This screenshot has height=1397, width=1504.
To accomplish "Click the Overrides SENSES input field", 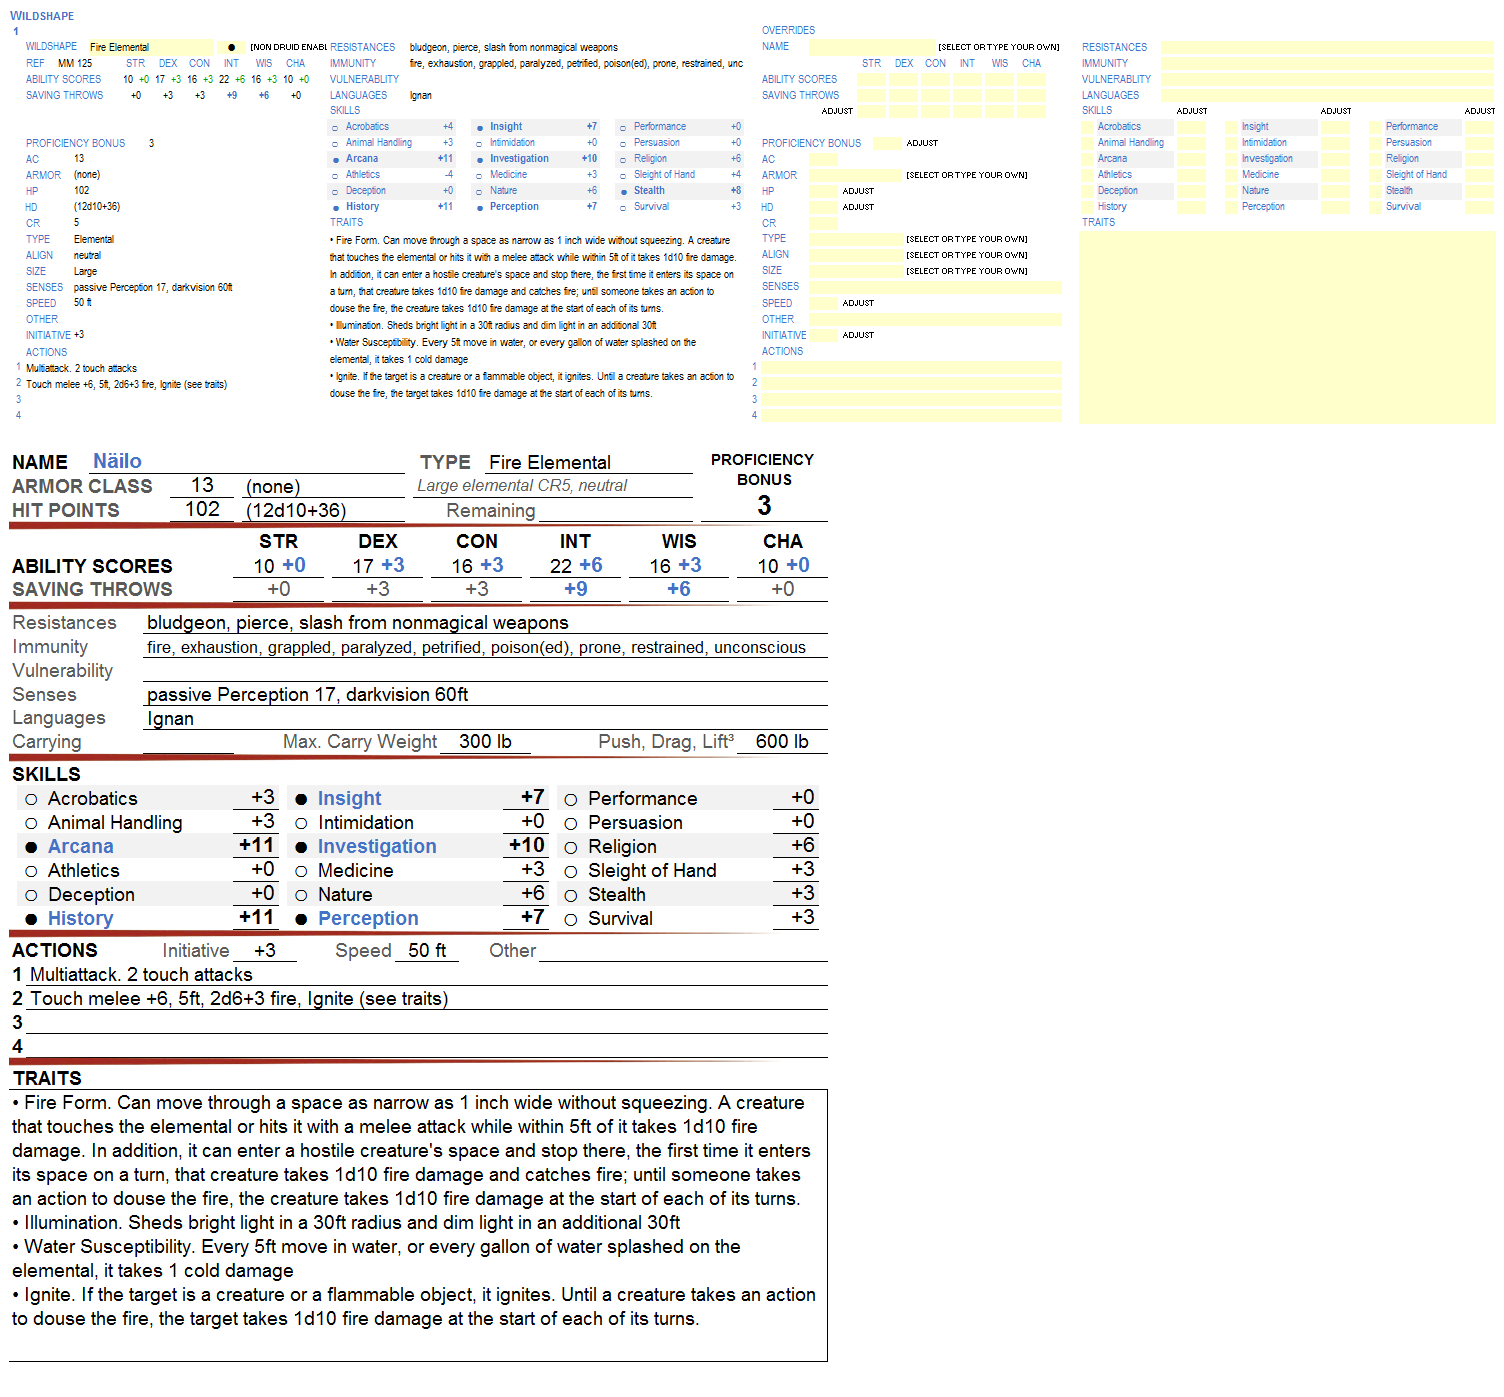I will click(x=936, y=287).
